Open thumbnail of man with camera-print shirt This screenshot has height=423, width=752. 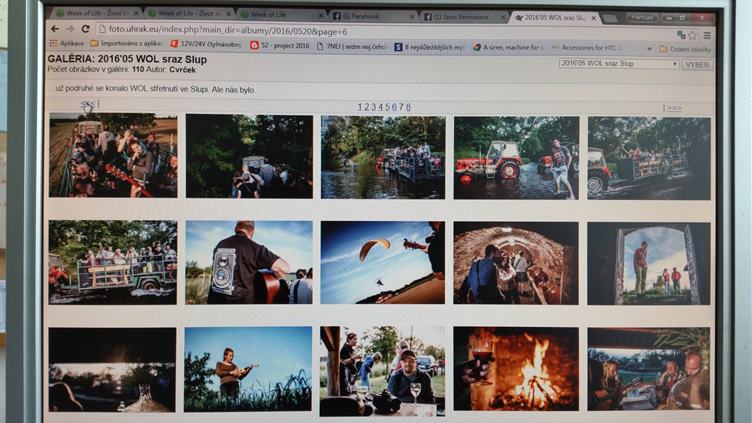[249, 262]
